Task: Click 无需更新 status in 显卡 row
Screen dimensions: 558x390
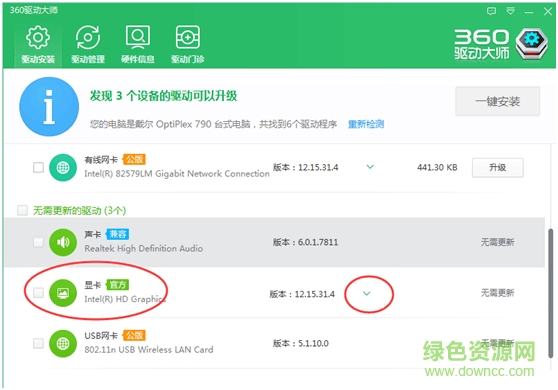Action: (x=498, y=293)
